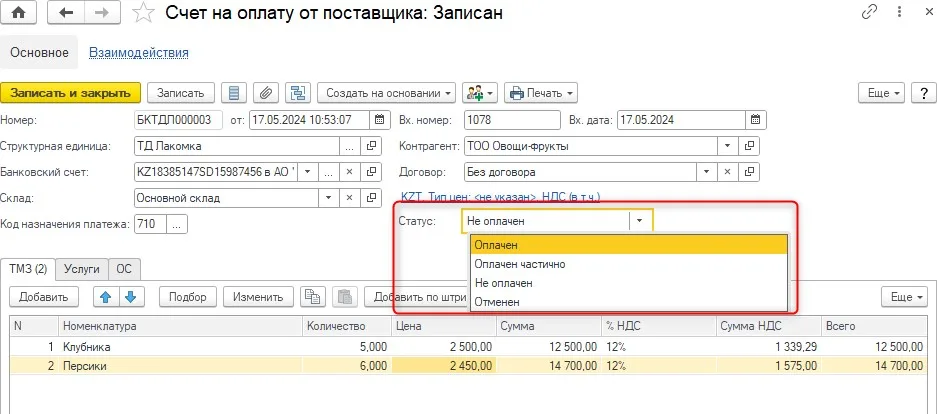The image size is (937, 414).
Task: Expand the Банковский счет dropdown arrow
Action: pos(307,172)
